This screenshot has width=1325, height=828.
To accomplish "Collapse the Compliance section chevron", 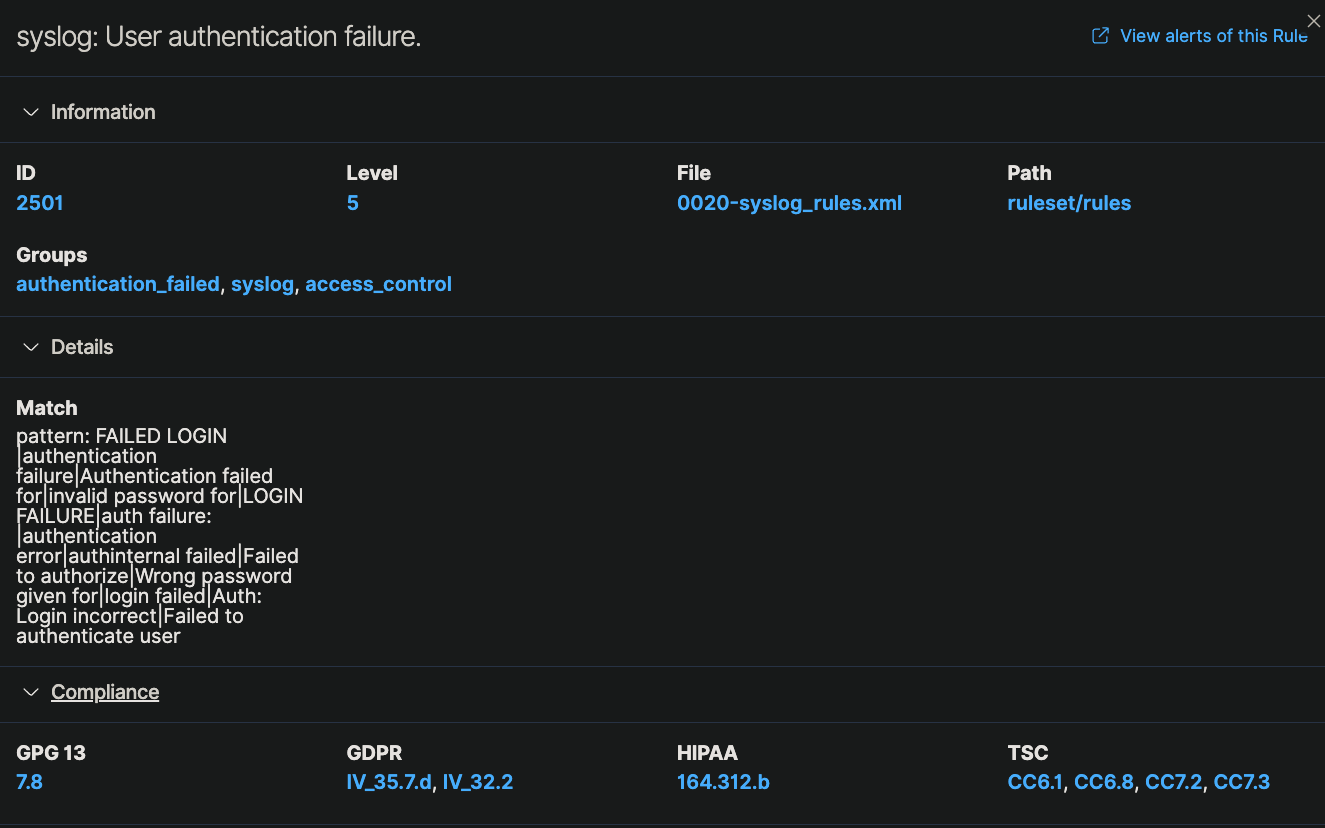I will coord(29,692).
